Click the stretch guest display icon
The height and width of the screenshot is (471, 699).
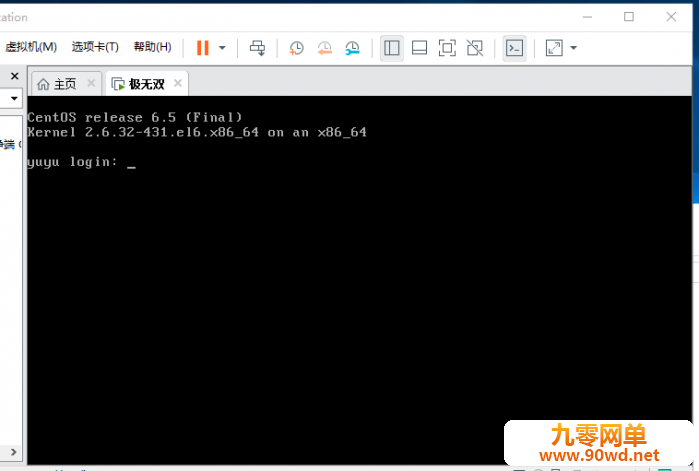pos(554,48)
